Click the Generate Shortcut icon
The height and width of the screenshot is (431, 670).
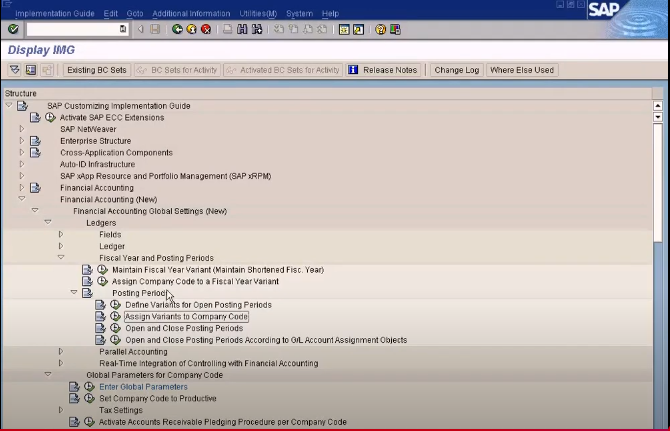(x=359, y=29)
